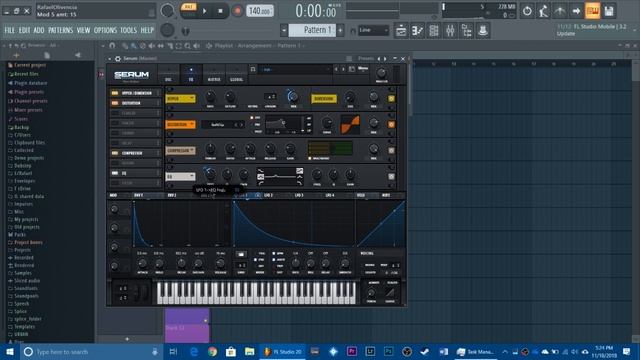Click the add plus icon in Browser

click(16, 55)
